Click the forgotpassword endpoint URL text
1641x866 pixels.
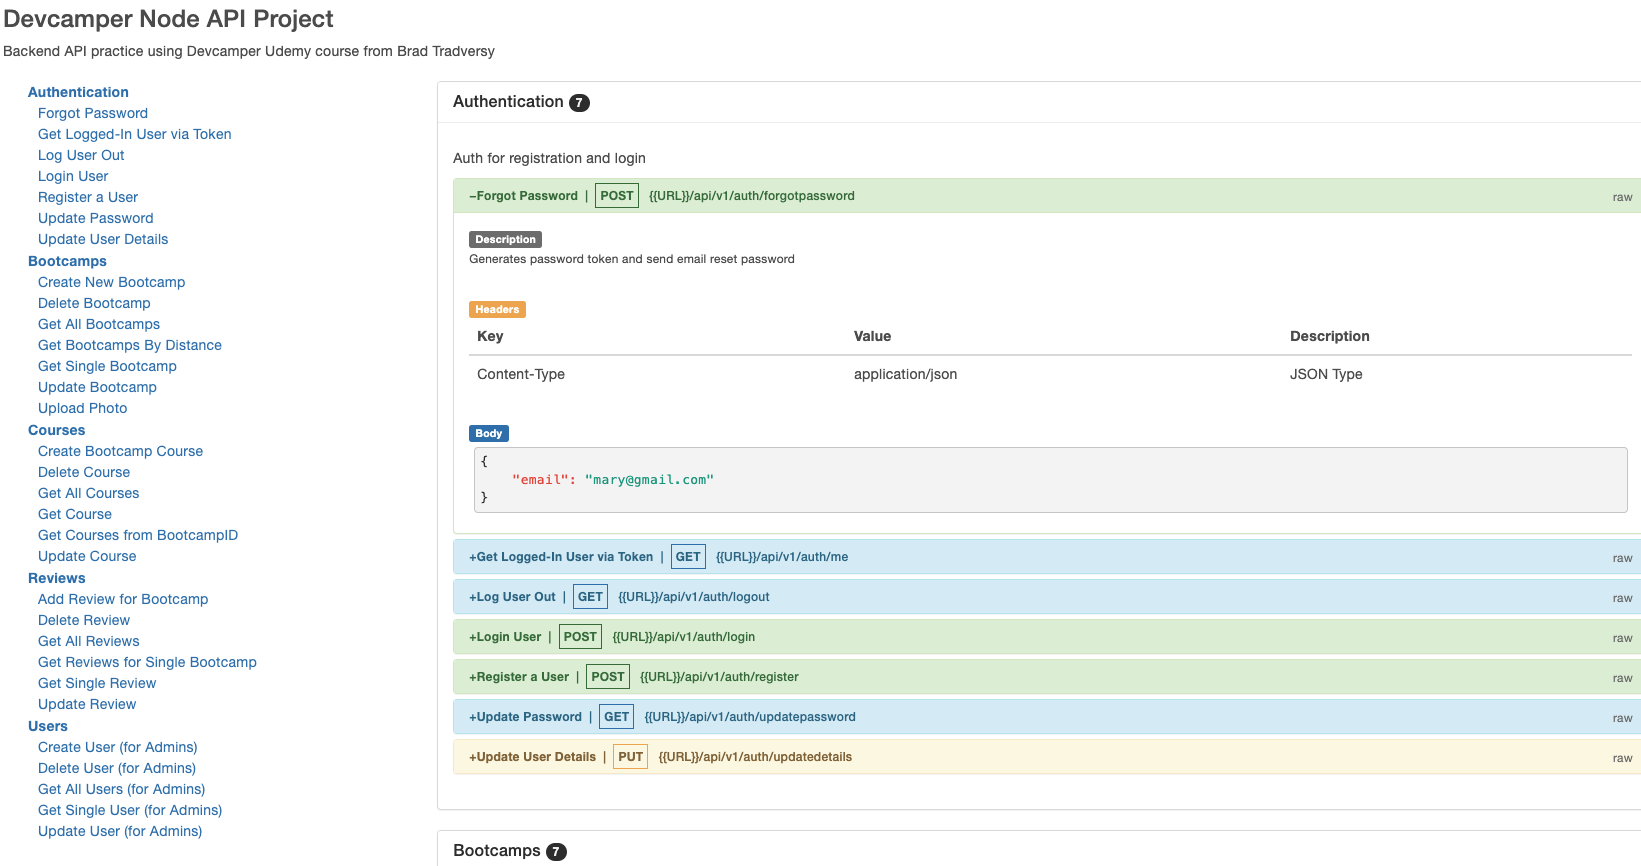point(752,196)
